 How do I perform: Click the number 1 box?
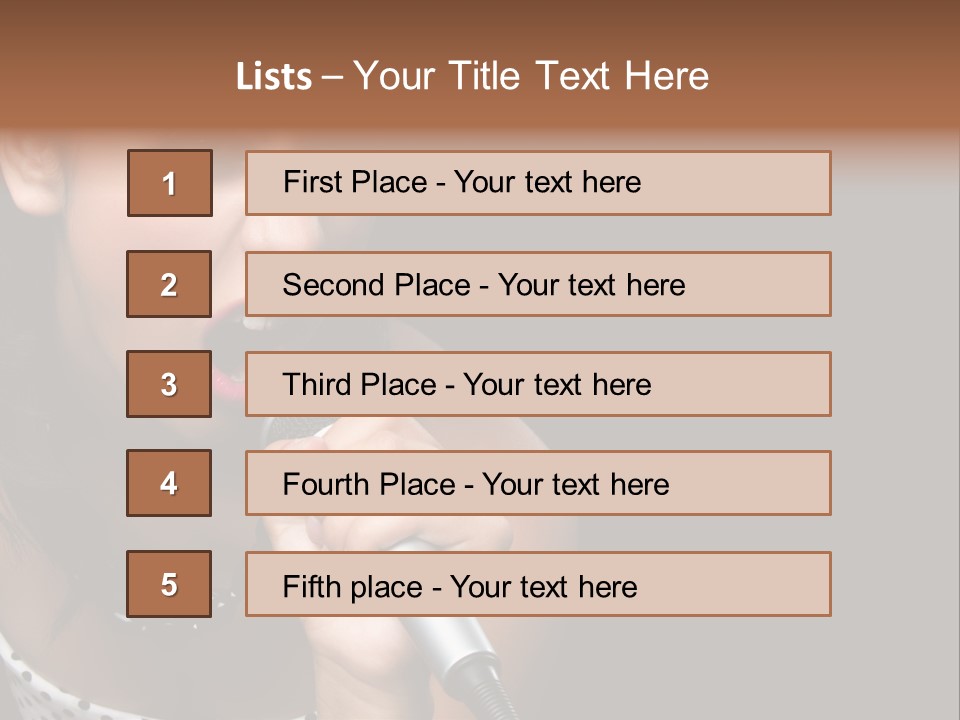click(x=170, y=183)
